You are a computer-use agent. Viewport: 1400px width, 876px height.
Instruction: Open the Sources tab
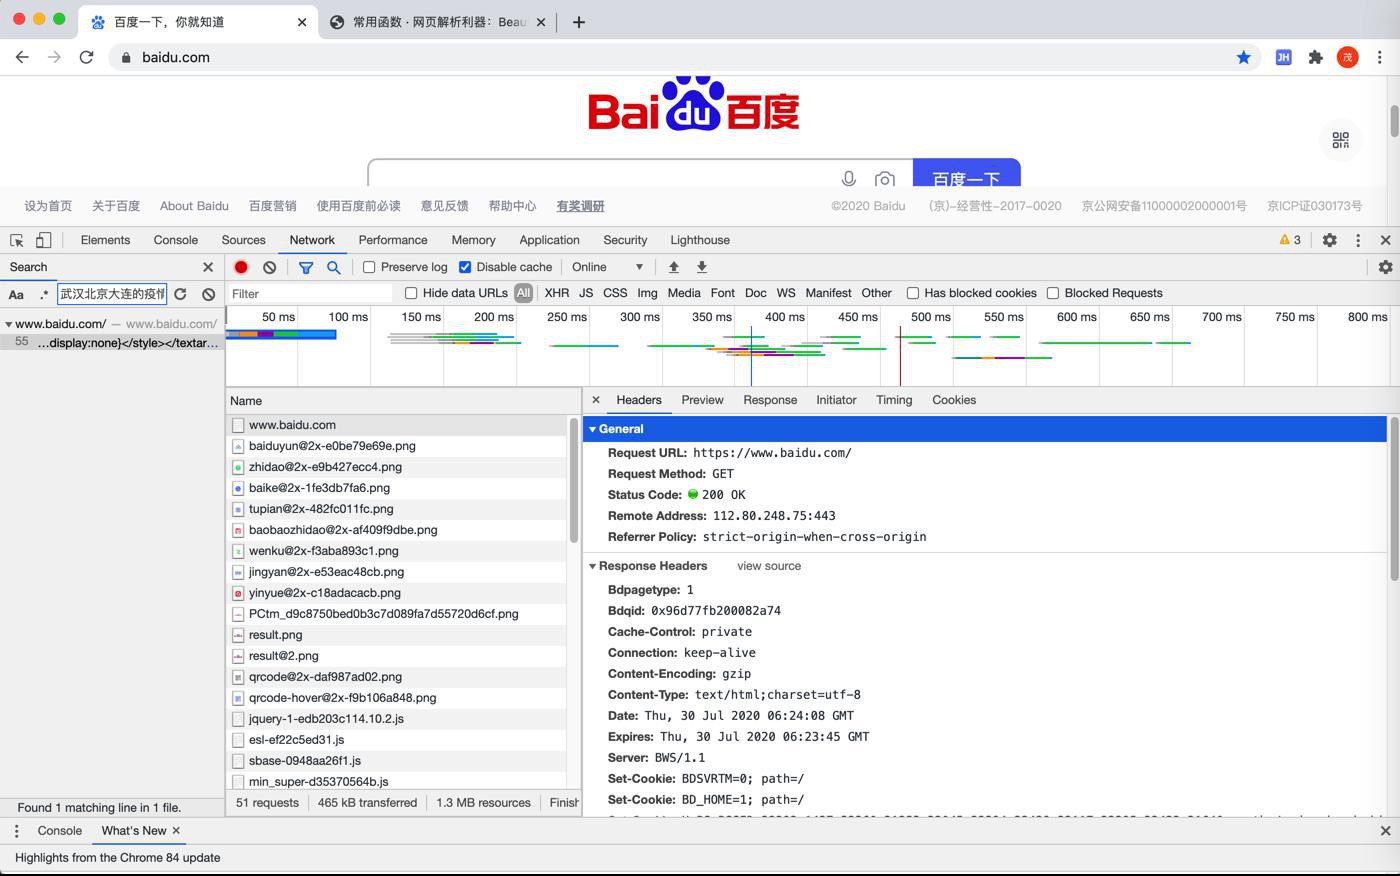click(x=243, y=240)
